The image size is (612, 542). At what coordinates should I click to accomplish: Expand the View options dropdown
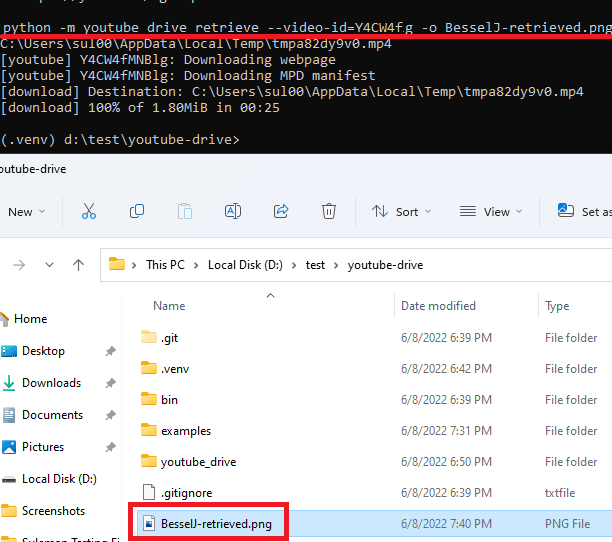tap(490, 211)
